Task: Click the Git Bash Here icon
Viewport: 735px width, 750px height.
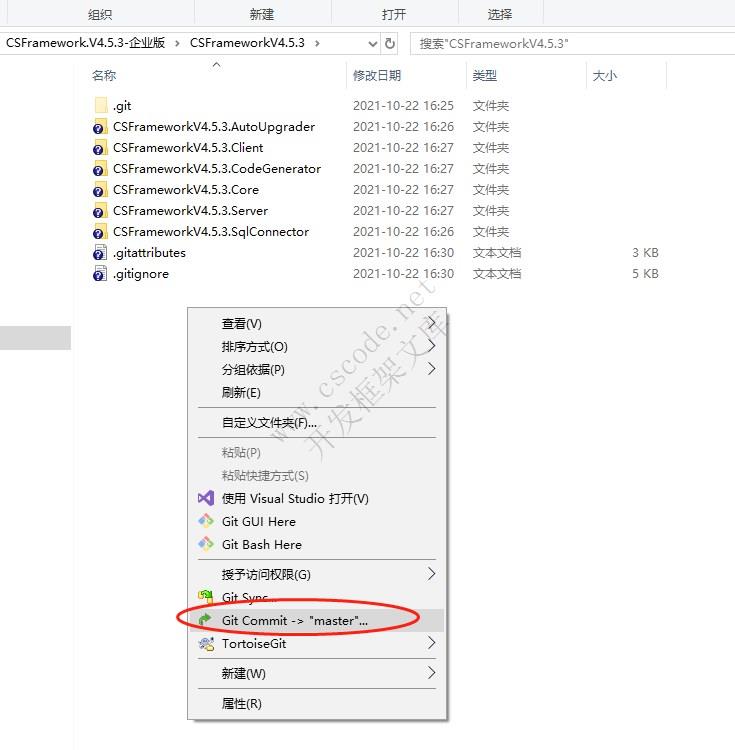Action: pos(206,544)
